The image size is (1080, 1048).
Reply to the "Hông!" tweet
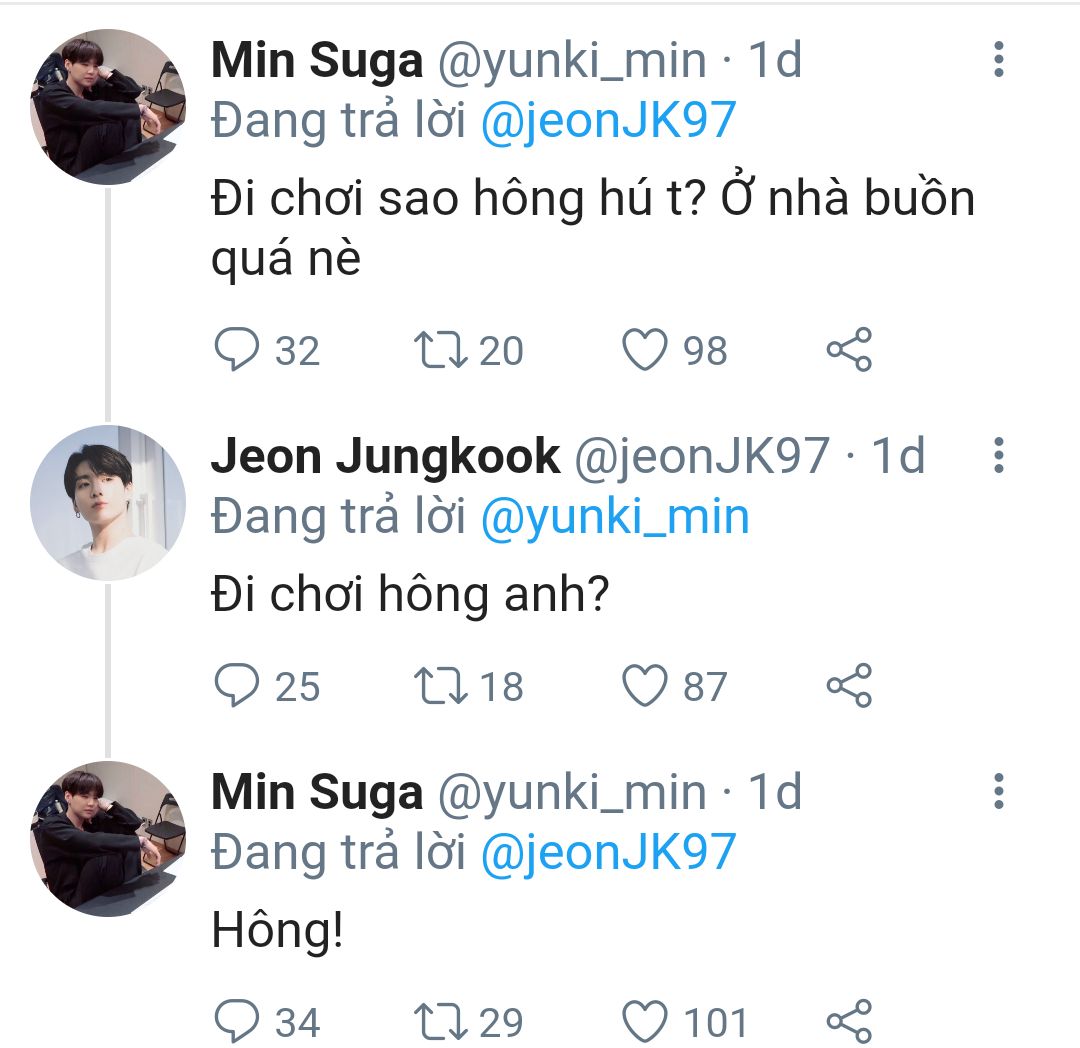point(237,1022)
